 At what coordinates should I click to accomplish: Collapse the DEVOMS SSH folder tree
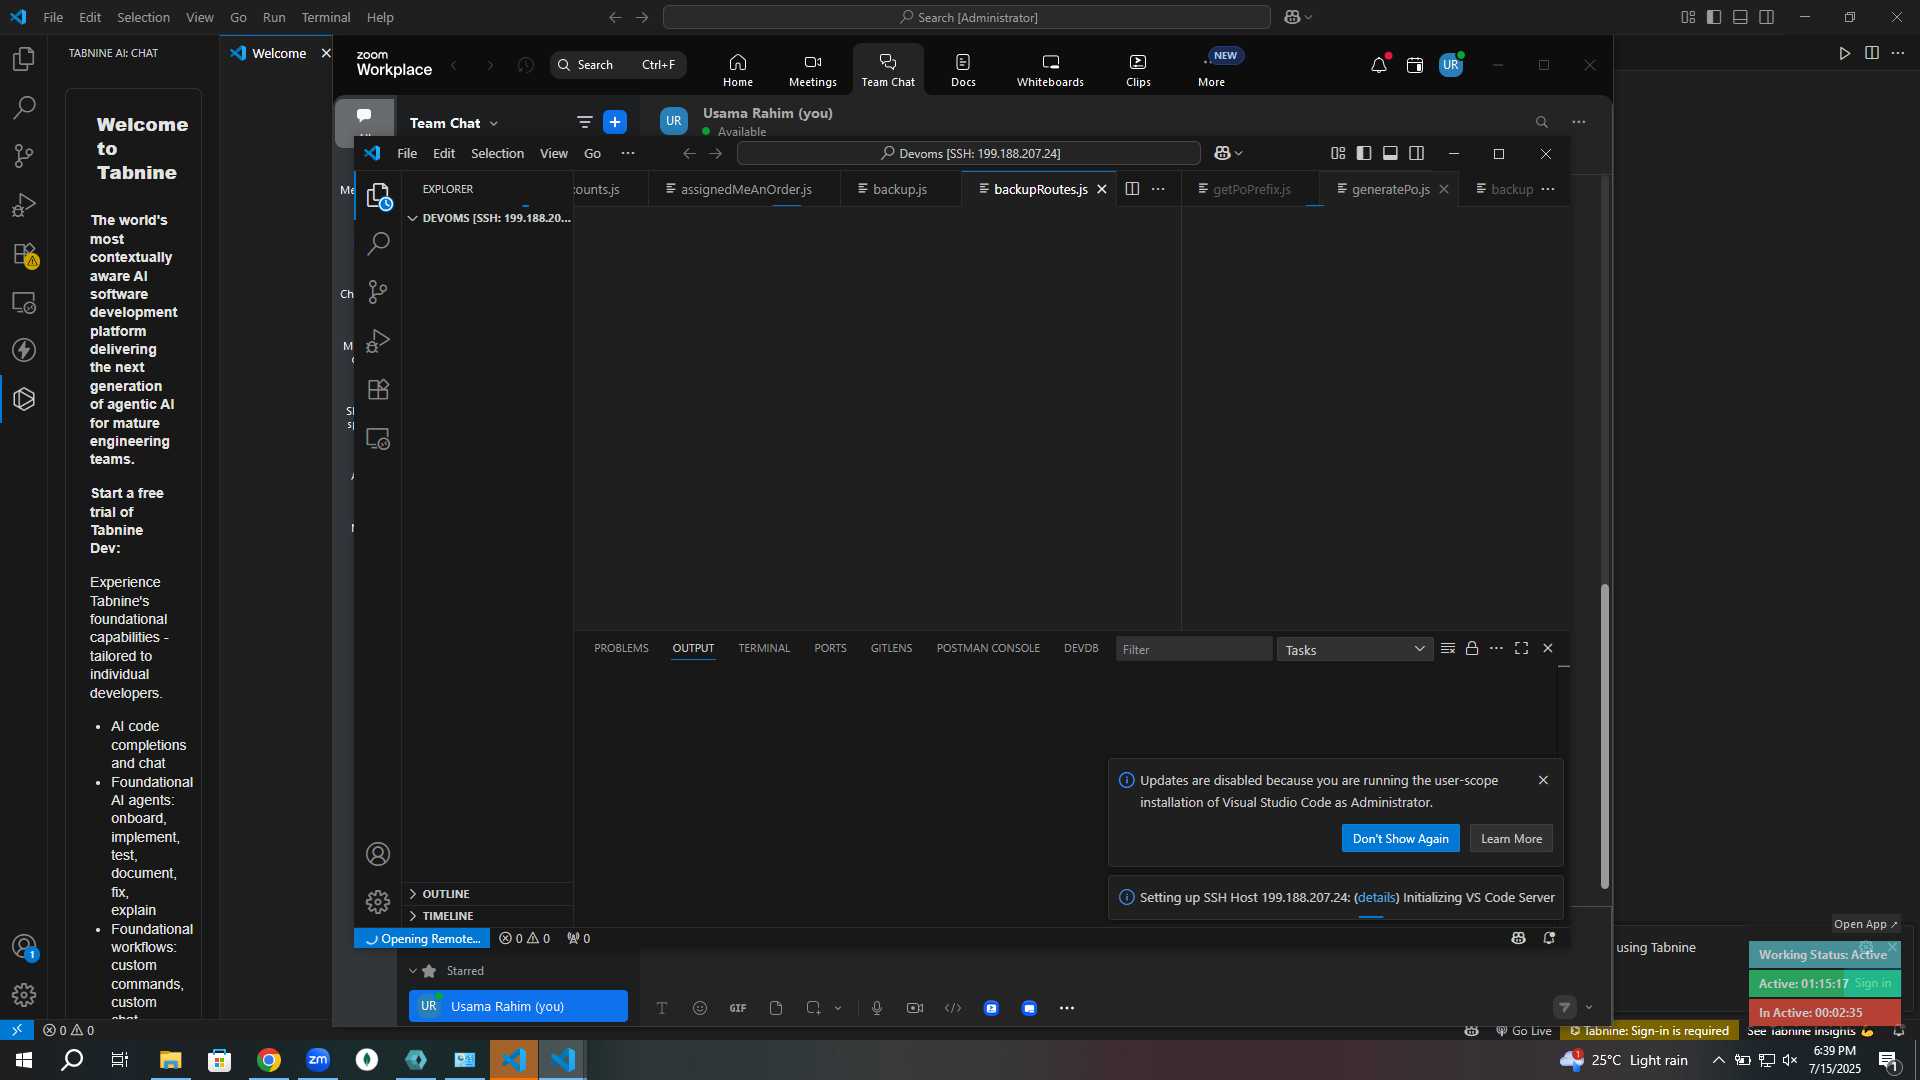pyautogui.click(x=487, y=218)
